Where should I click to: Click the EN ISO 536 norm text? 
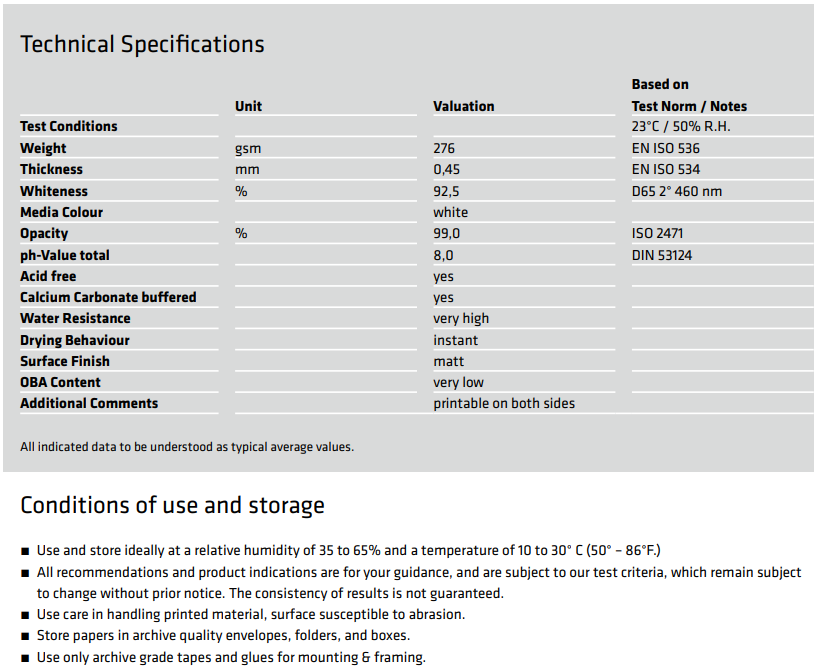[x=665, y=148]
